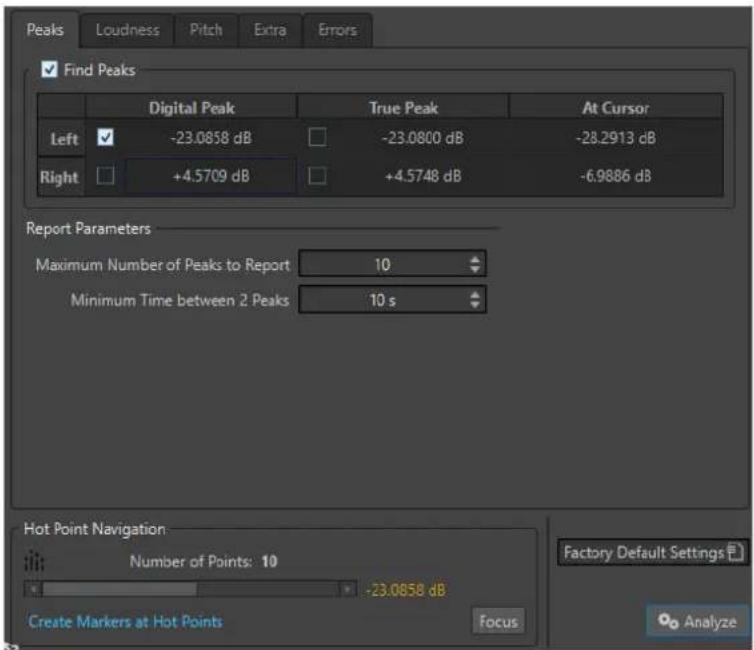Image resolution: width=754 pixels, height=650 pixels.
Task: Select the Errors tab
Action: pyautogui.click(x=338, y=30)
